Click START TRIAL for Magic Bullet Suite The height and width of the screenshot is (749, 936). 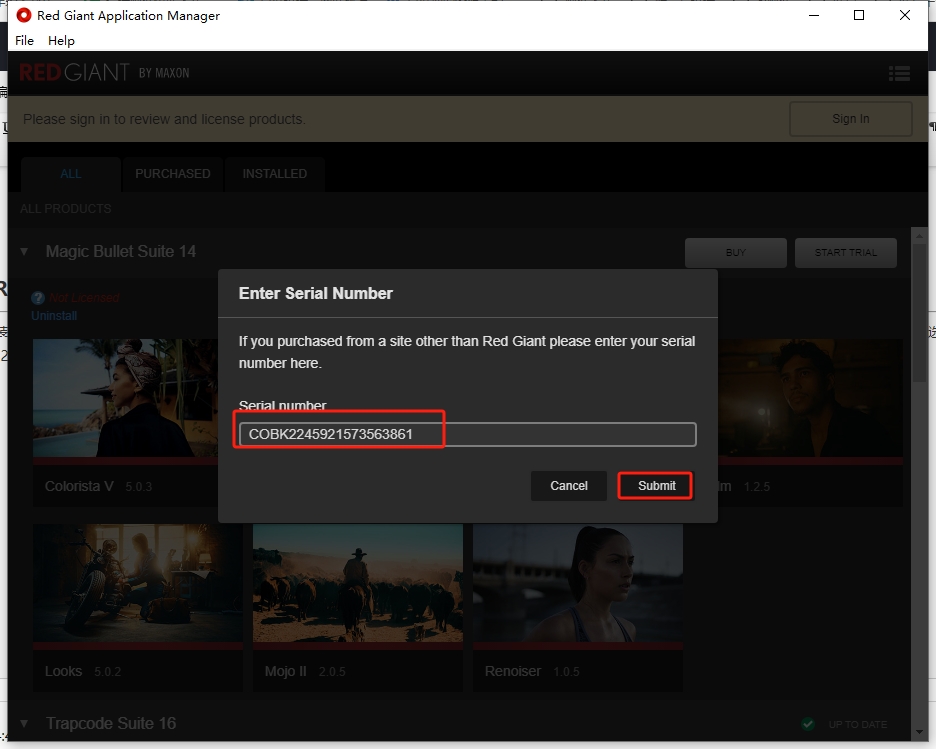coord(845,252)
